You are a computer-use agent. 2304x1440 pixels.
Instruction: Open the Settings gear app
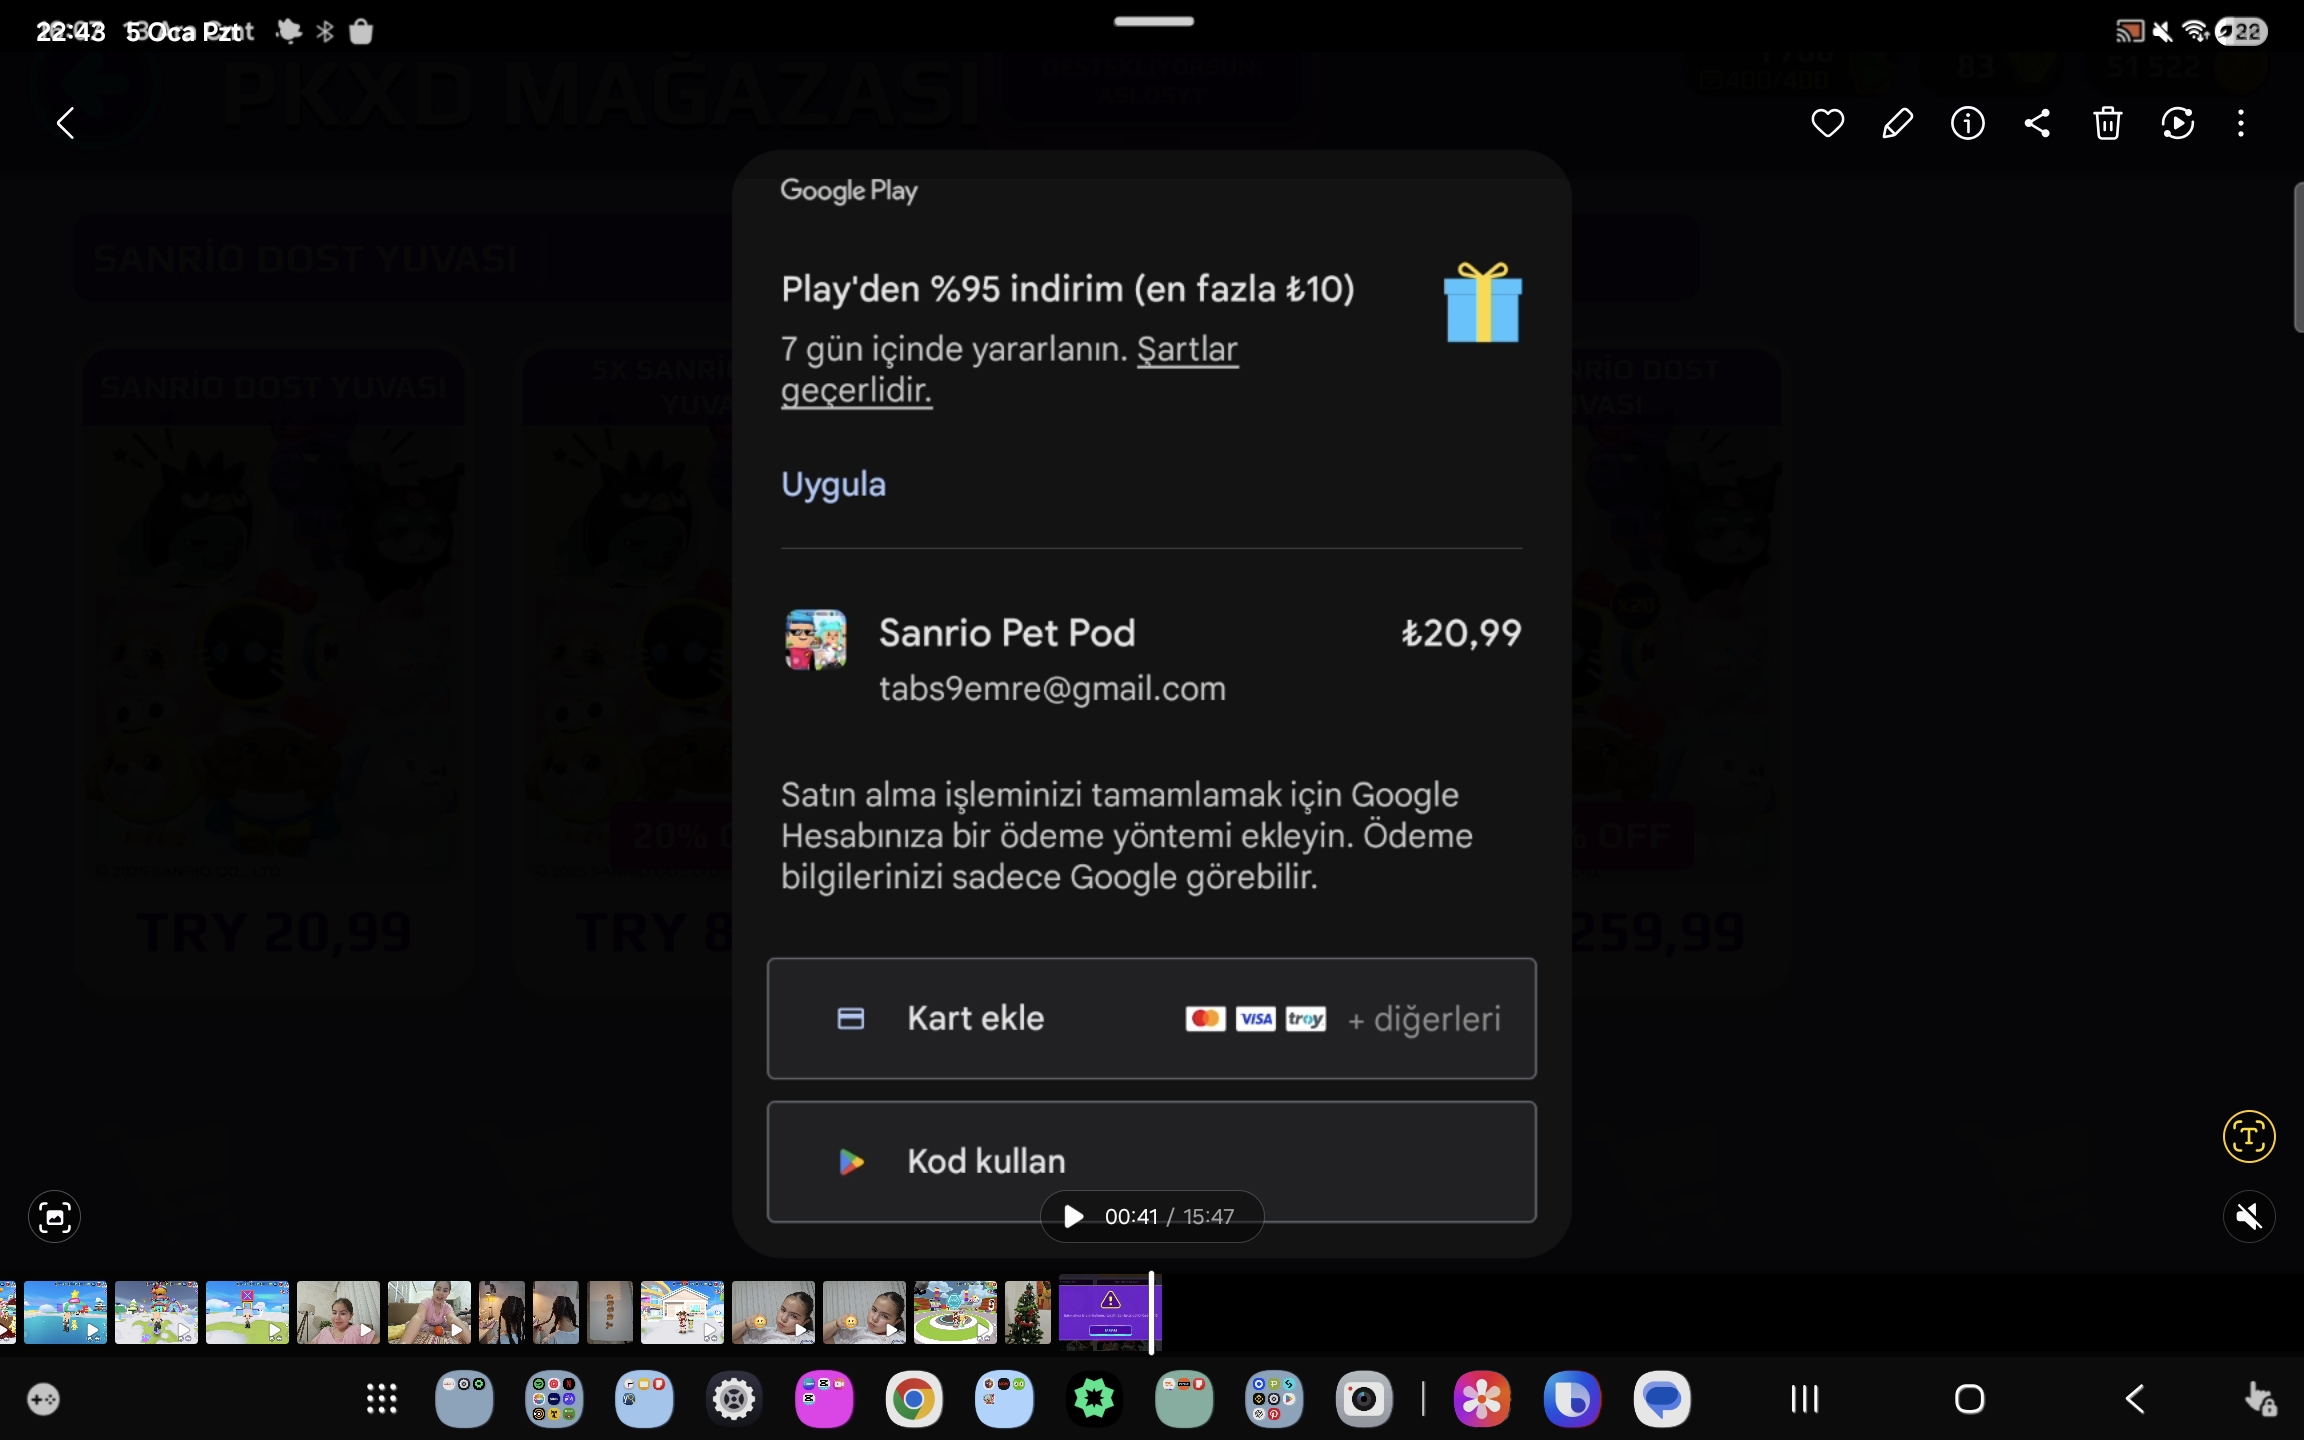coord(734,1399)
